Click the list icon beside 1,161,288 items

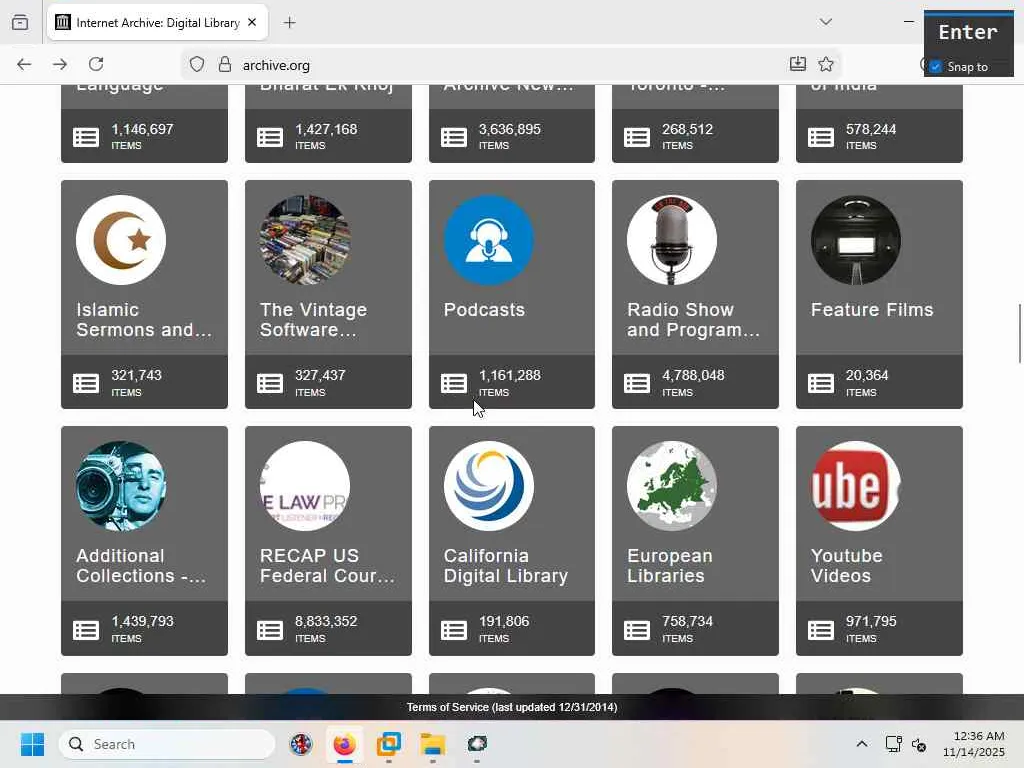tap(454, 383)
